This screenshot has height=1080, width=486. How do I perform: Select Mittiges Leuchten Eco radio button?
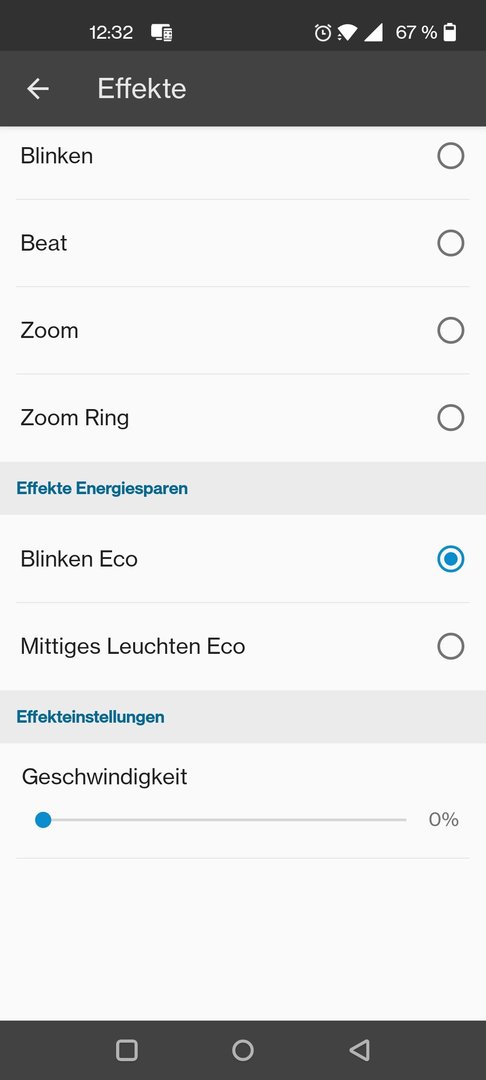pyautogui.click(x=451, y=646)
